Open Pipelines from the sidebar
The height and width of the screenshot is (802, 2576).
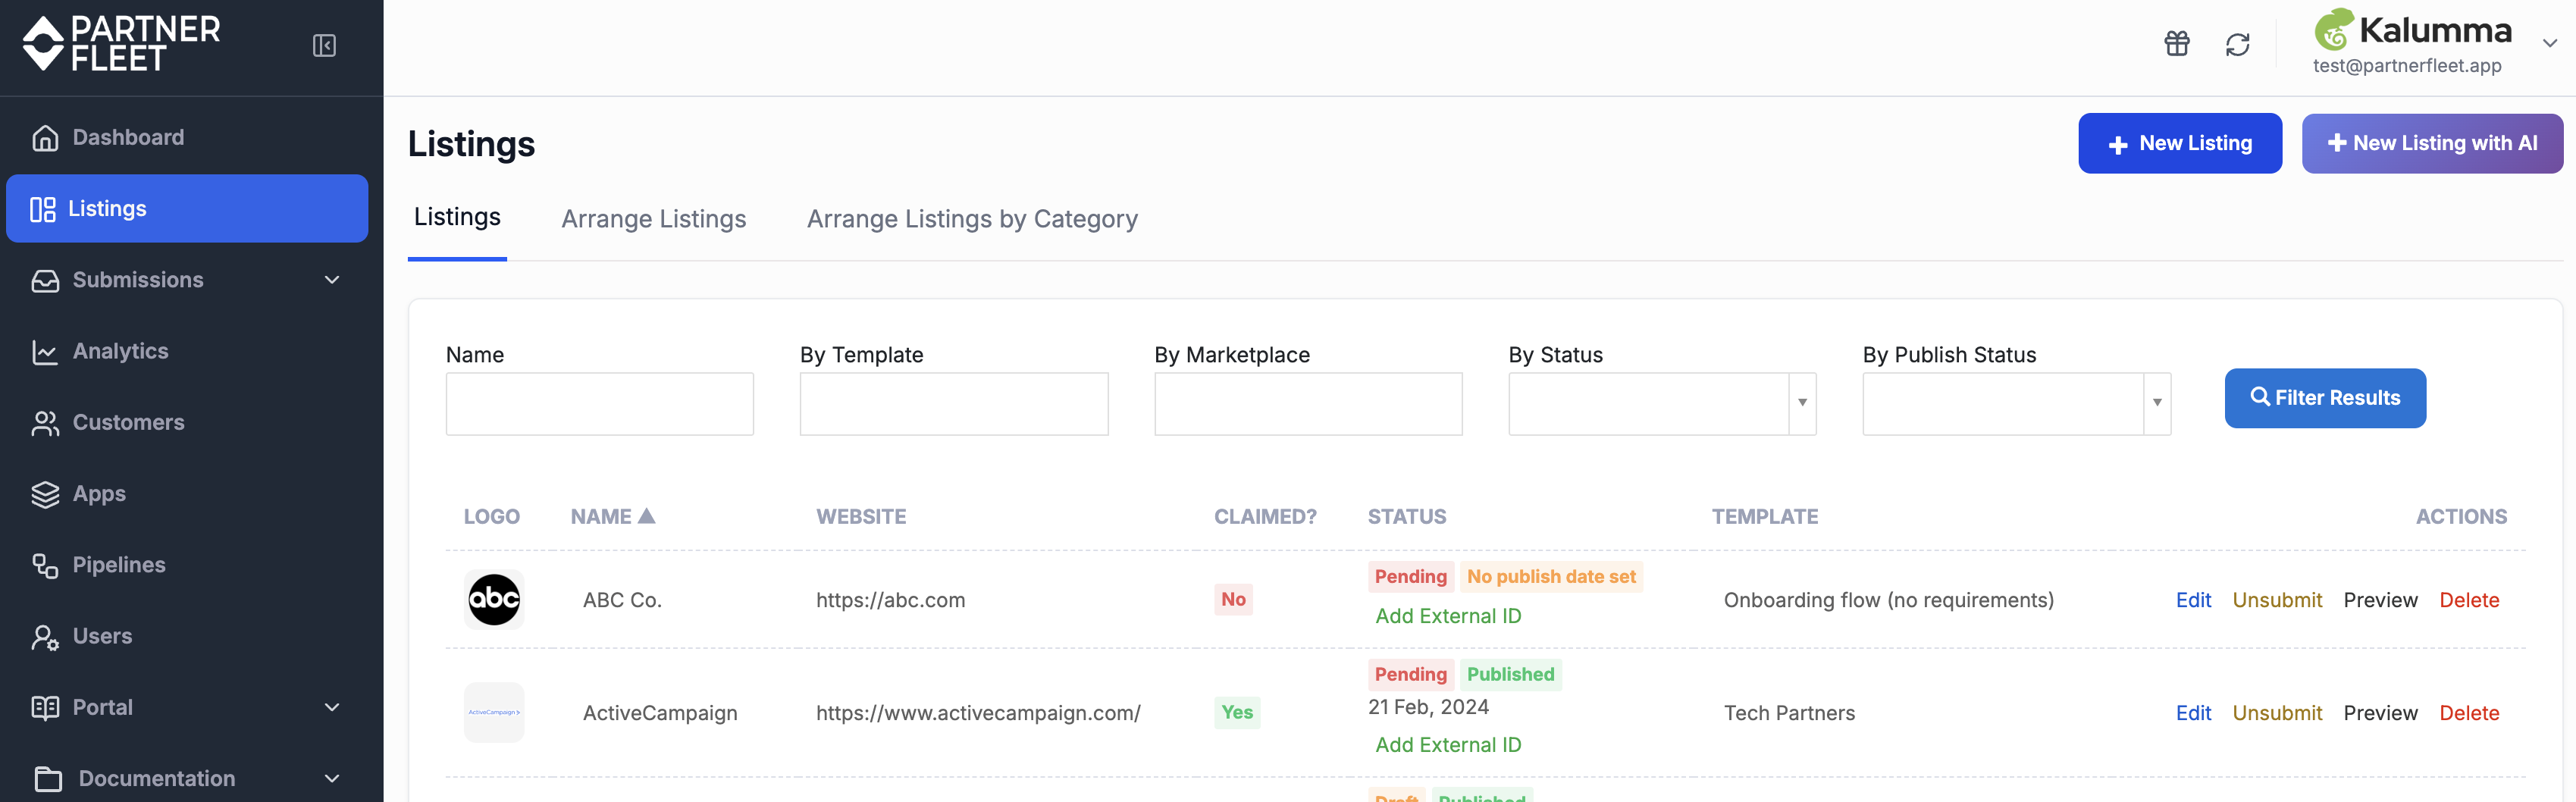click(x=187, y=564)
